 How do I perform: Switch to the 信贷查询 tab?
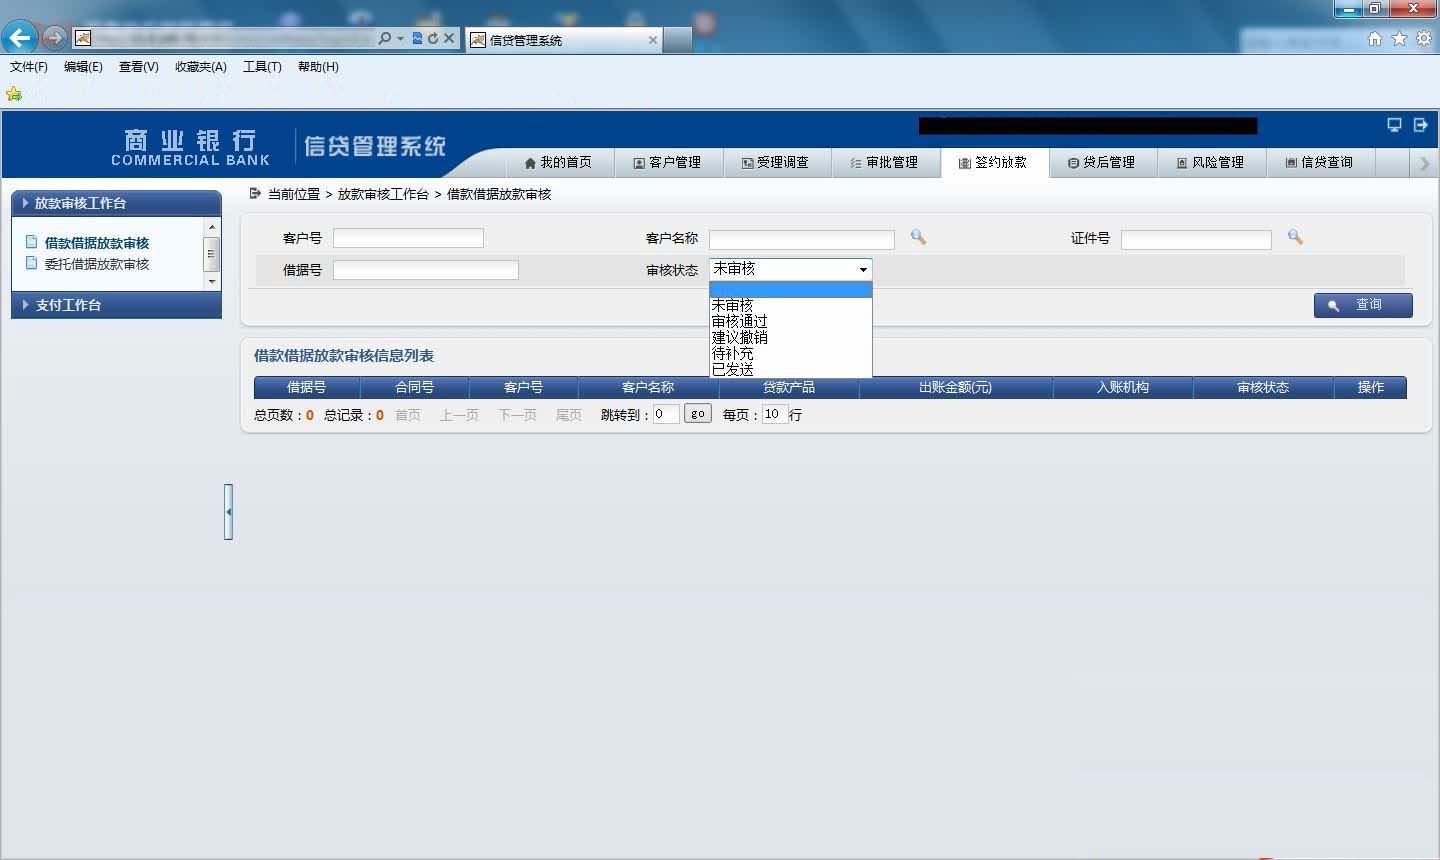(x=1320, y=163)
